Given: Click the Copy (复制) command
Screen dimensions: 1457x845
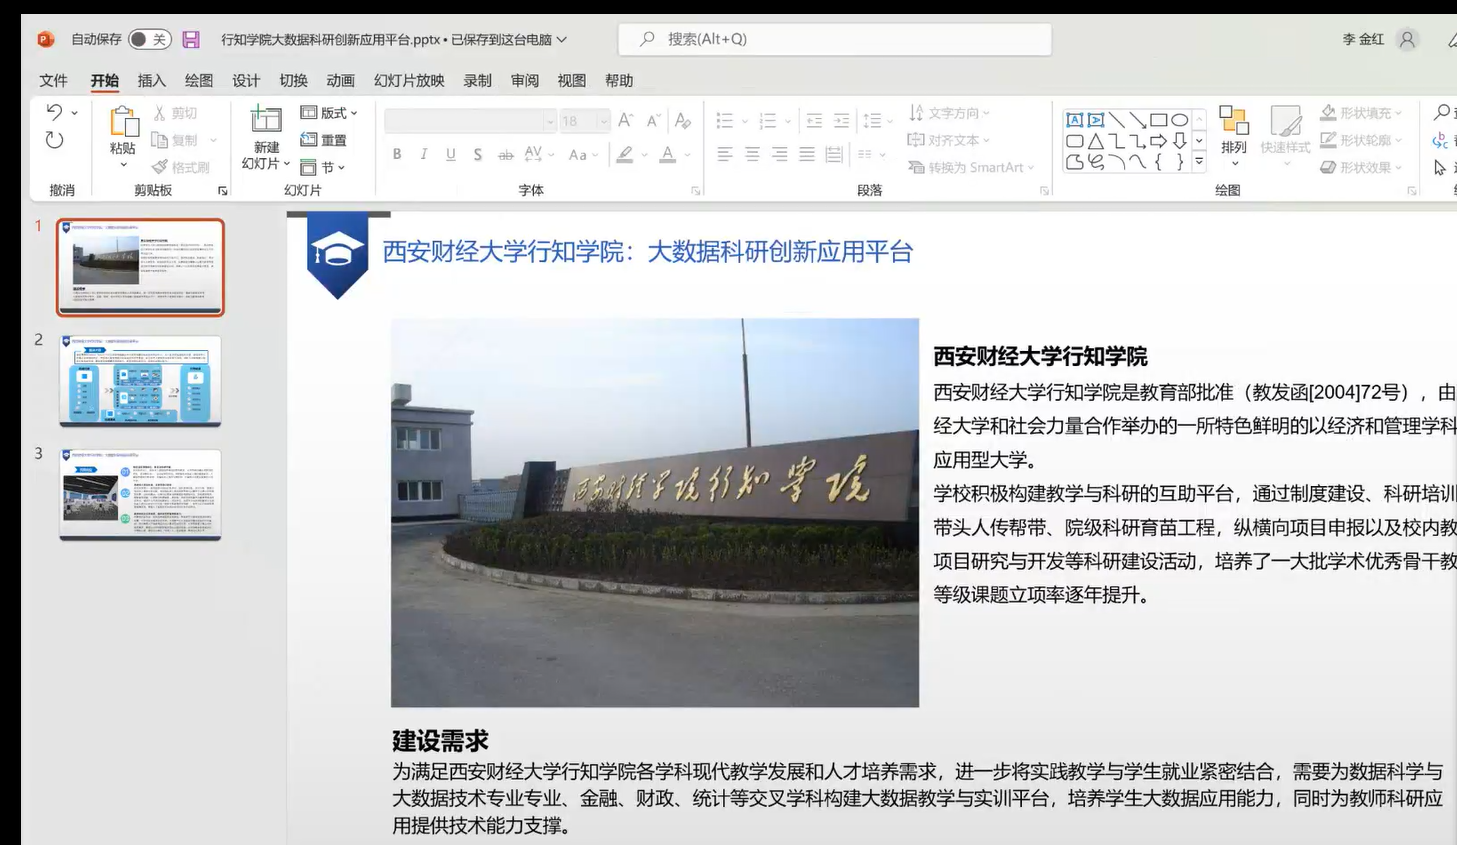Looking at the screenshot, I should coord(175,140).
